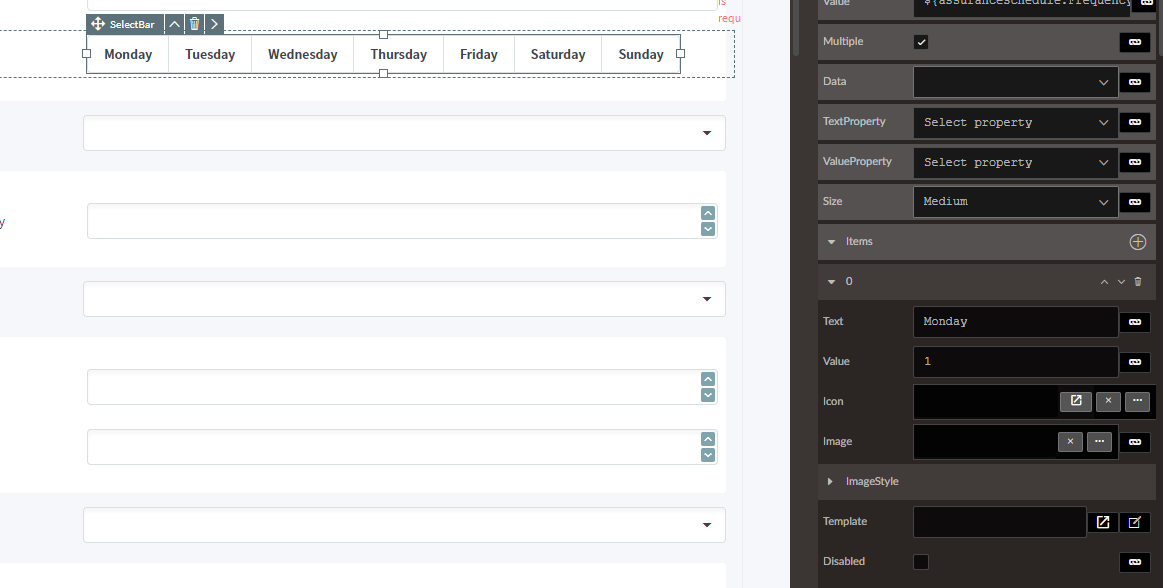This screenshot has width=1163, height=588.
Task: Clear the Icon field value
Action: (1108, 401)
